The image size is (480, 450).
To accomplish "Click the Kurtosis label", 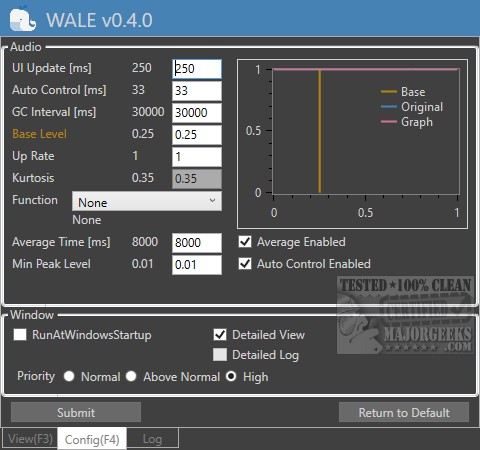I will click(33, 178).
